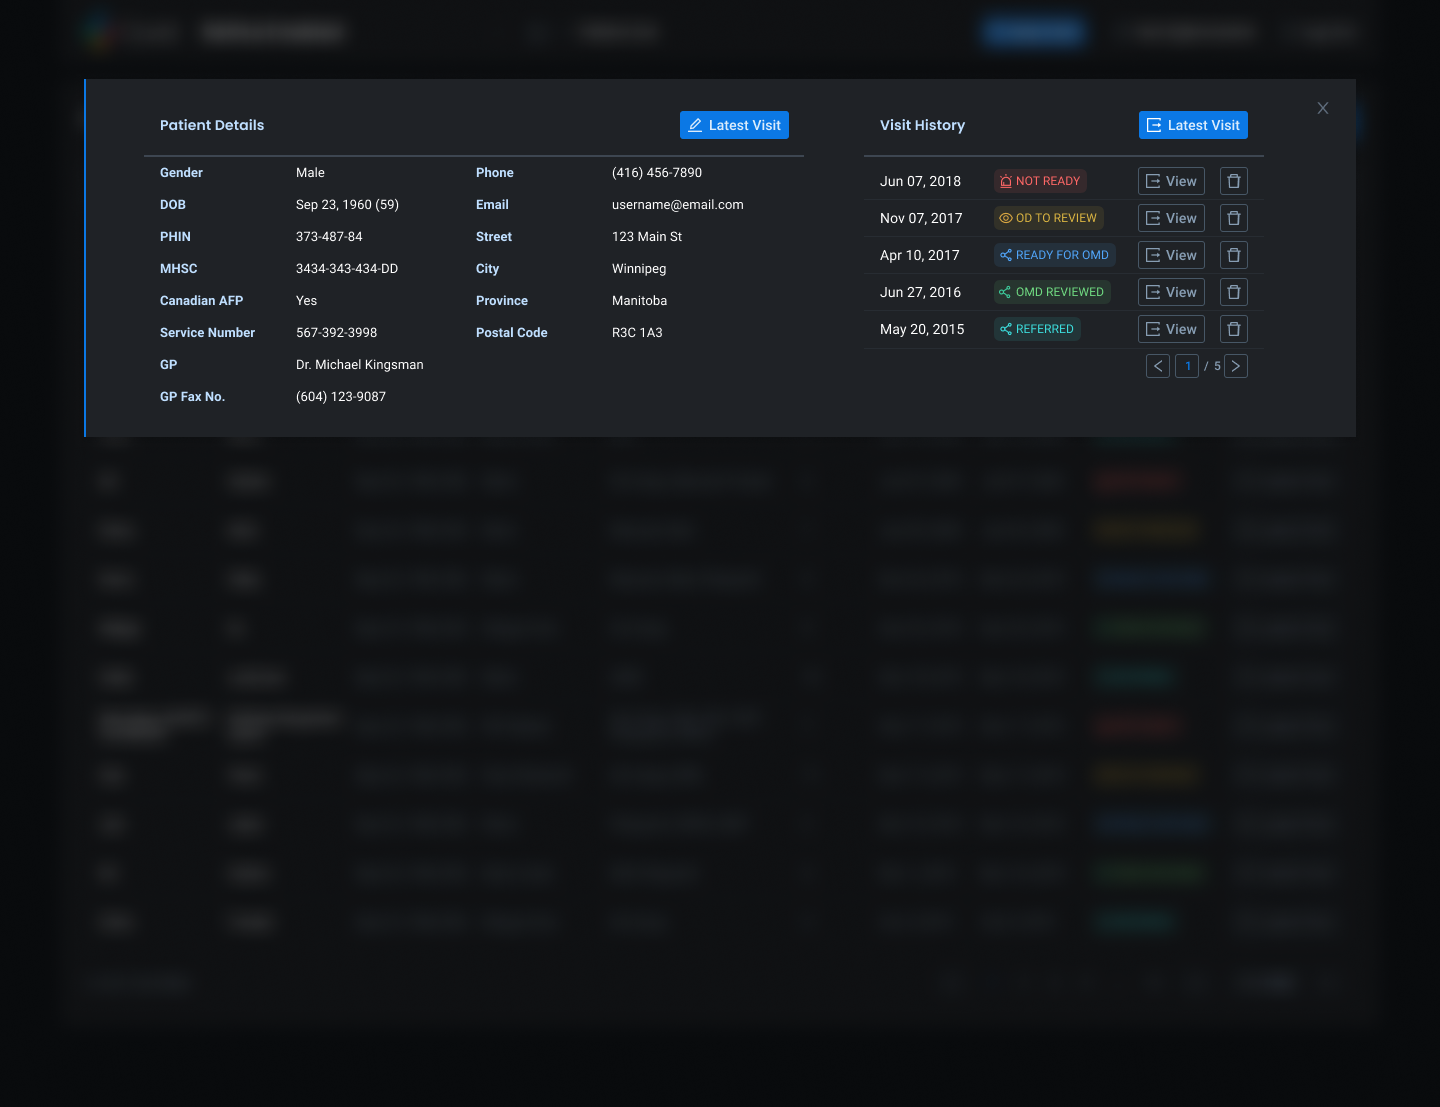Image resolution: width=1440 pixels, height=1107 pixels.
Task: Open Latest Visit from Visit History
Action: coord(1192,125)
